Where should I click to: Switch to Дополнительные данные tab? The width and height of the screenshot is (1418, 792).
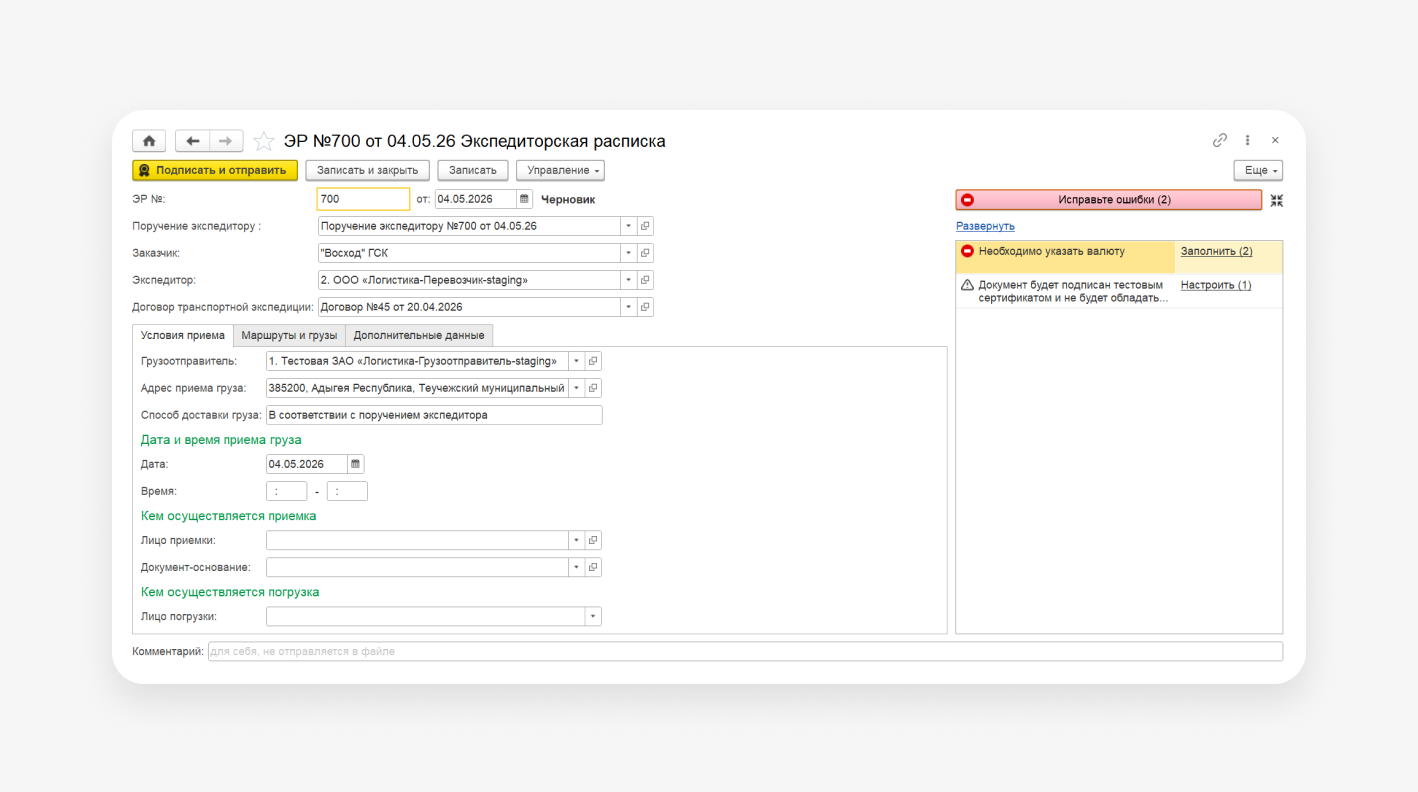(x=419, y=335)
